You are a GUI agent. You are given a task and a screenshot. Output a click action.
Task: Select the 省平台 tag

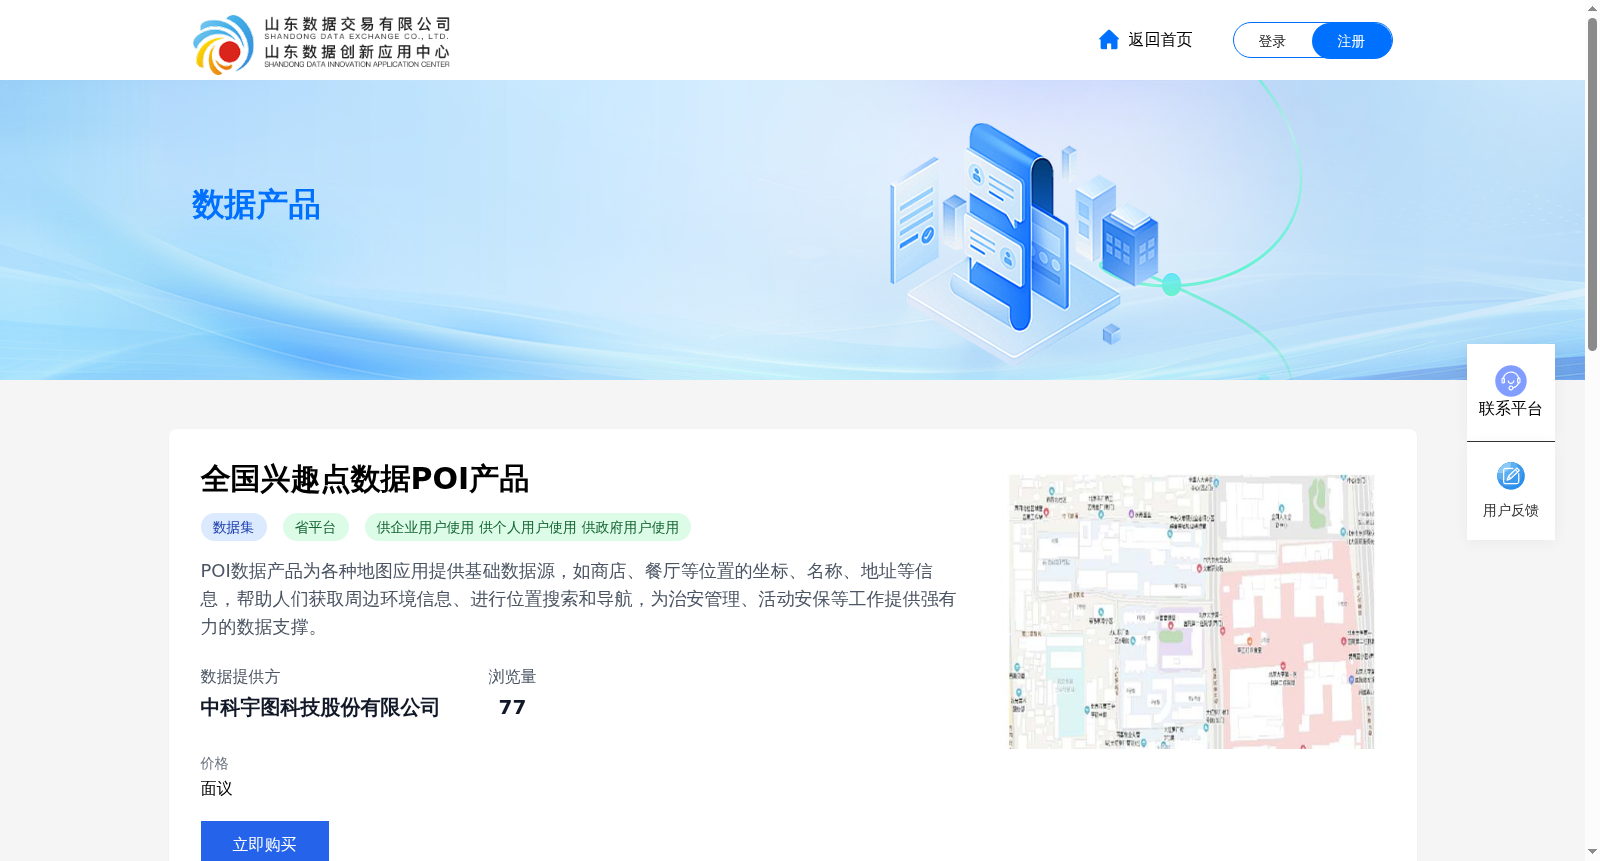[x=315, y=527]
